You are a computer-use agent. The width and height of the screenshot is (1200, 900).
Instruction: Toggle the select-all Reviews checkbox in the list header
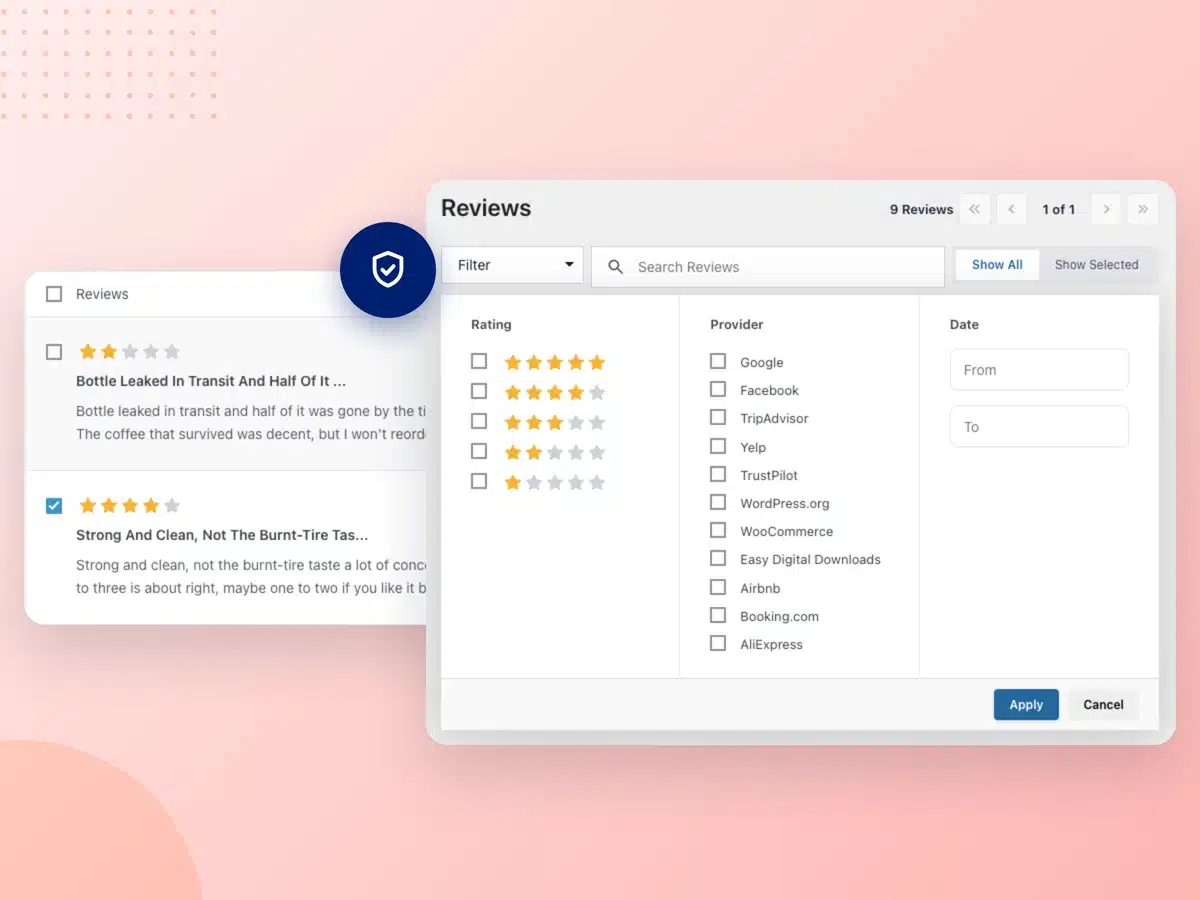(54, 294)
